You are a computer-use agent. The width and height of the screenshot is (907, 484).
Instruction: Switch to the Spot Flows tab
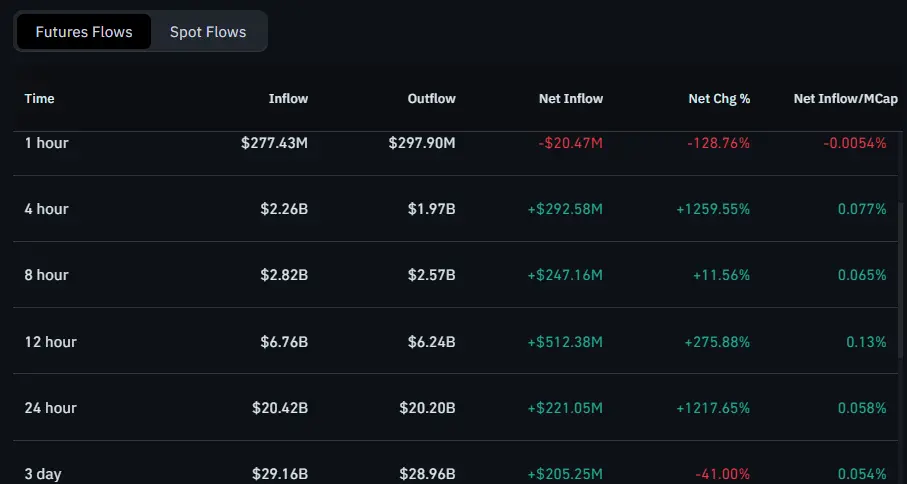208,32
